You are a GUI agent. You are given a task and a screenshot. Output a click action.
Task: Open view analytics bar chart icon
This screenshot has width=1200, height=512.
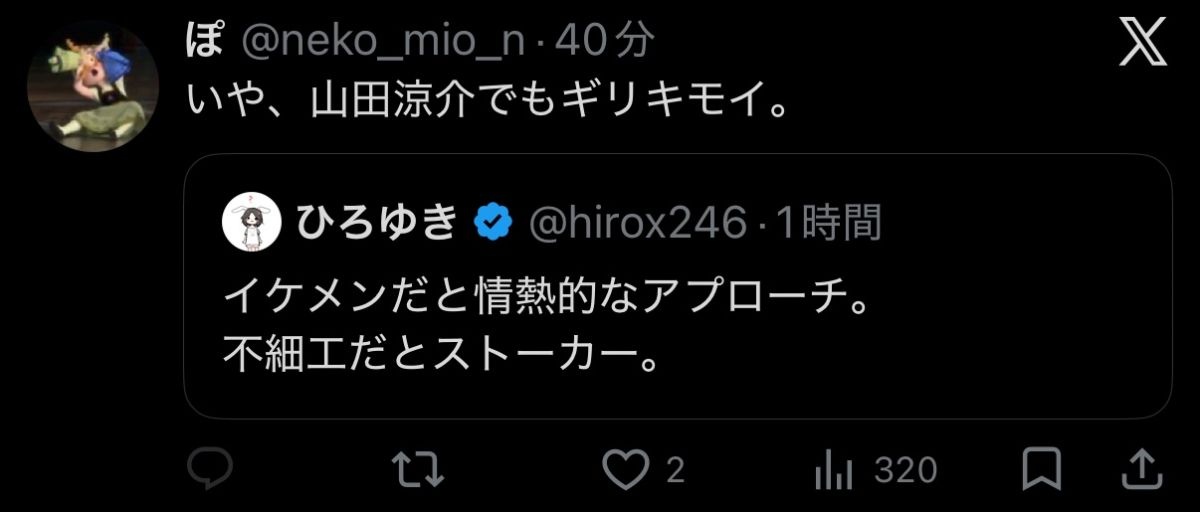(x=834, y=469)
